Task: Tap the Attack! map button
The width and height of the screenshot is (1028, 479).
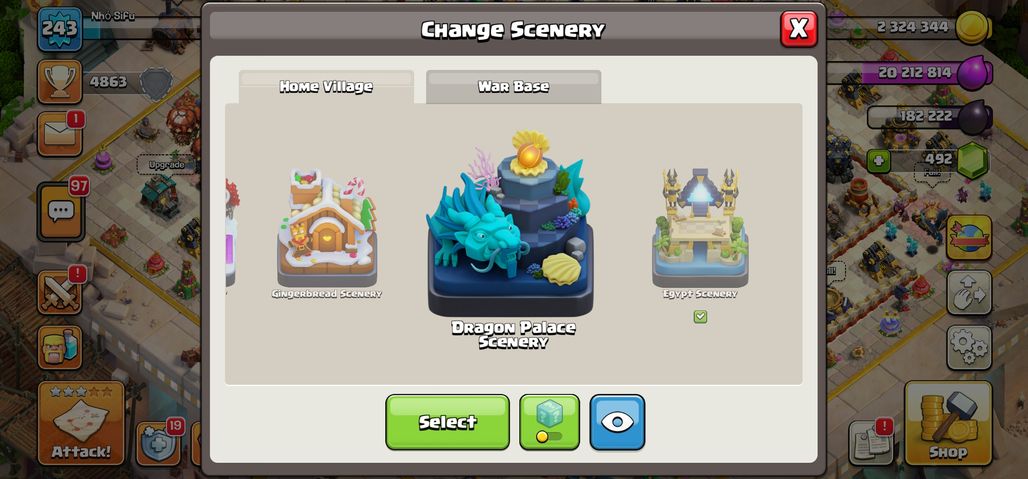Action: click(x=81, y=423)
